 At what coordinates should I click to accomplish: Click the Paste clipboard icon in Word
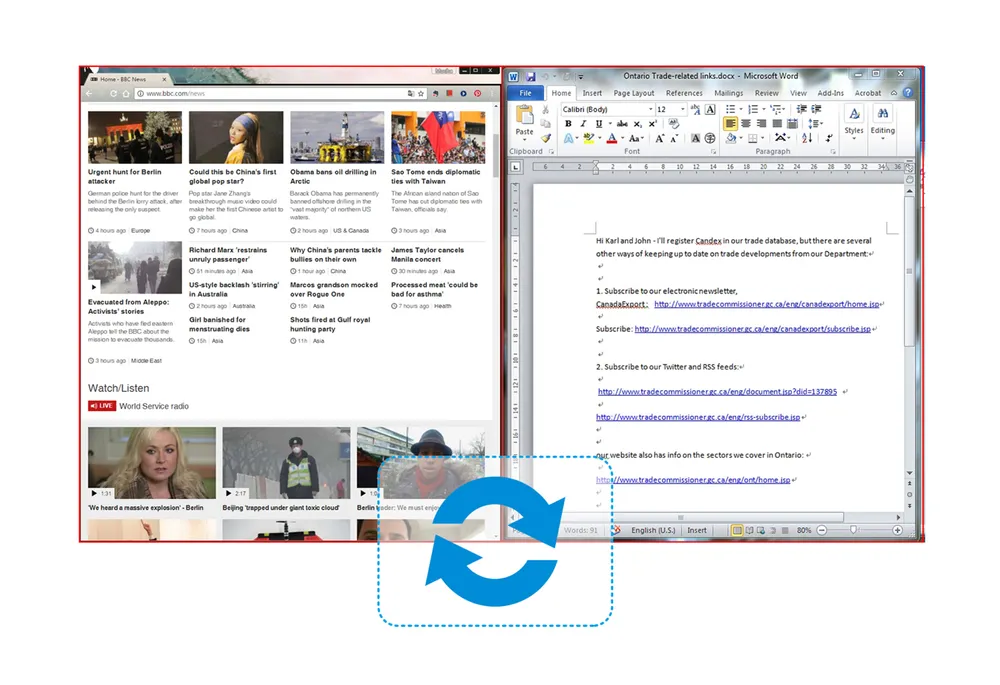[525, 116]
